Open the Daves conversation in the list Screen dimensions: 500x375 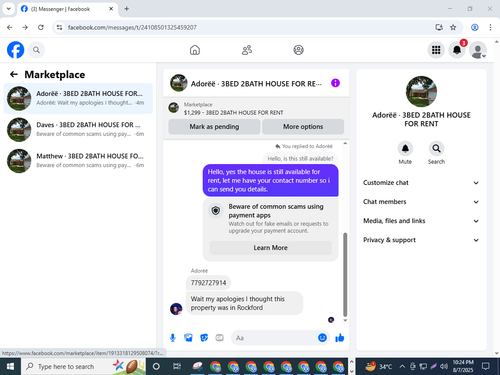click(x=78, y=129)
